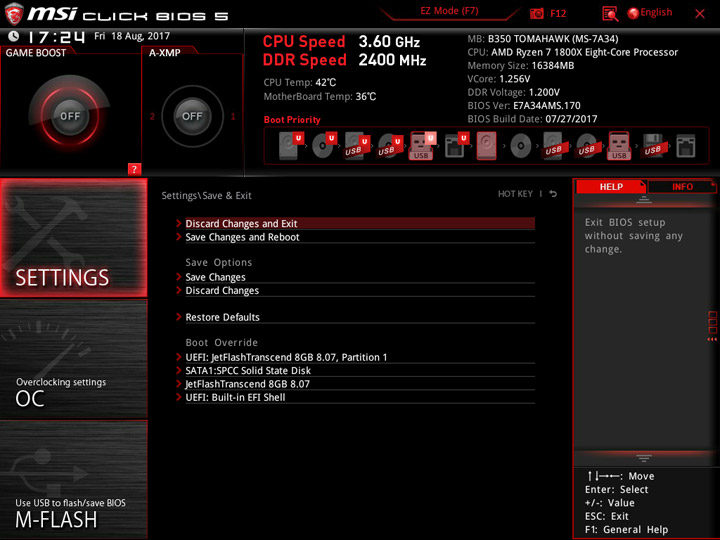Click the Settings\Save & Exit breadcrumb

[206, 196]
